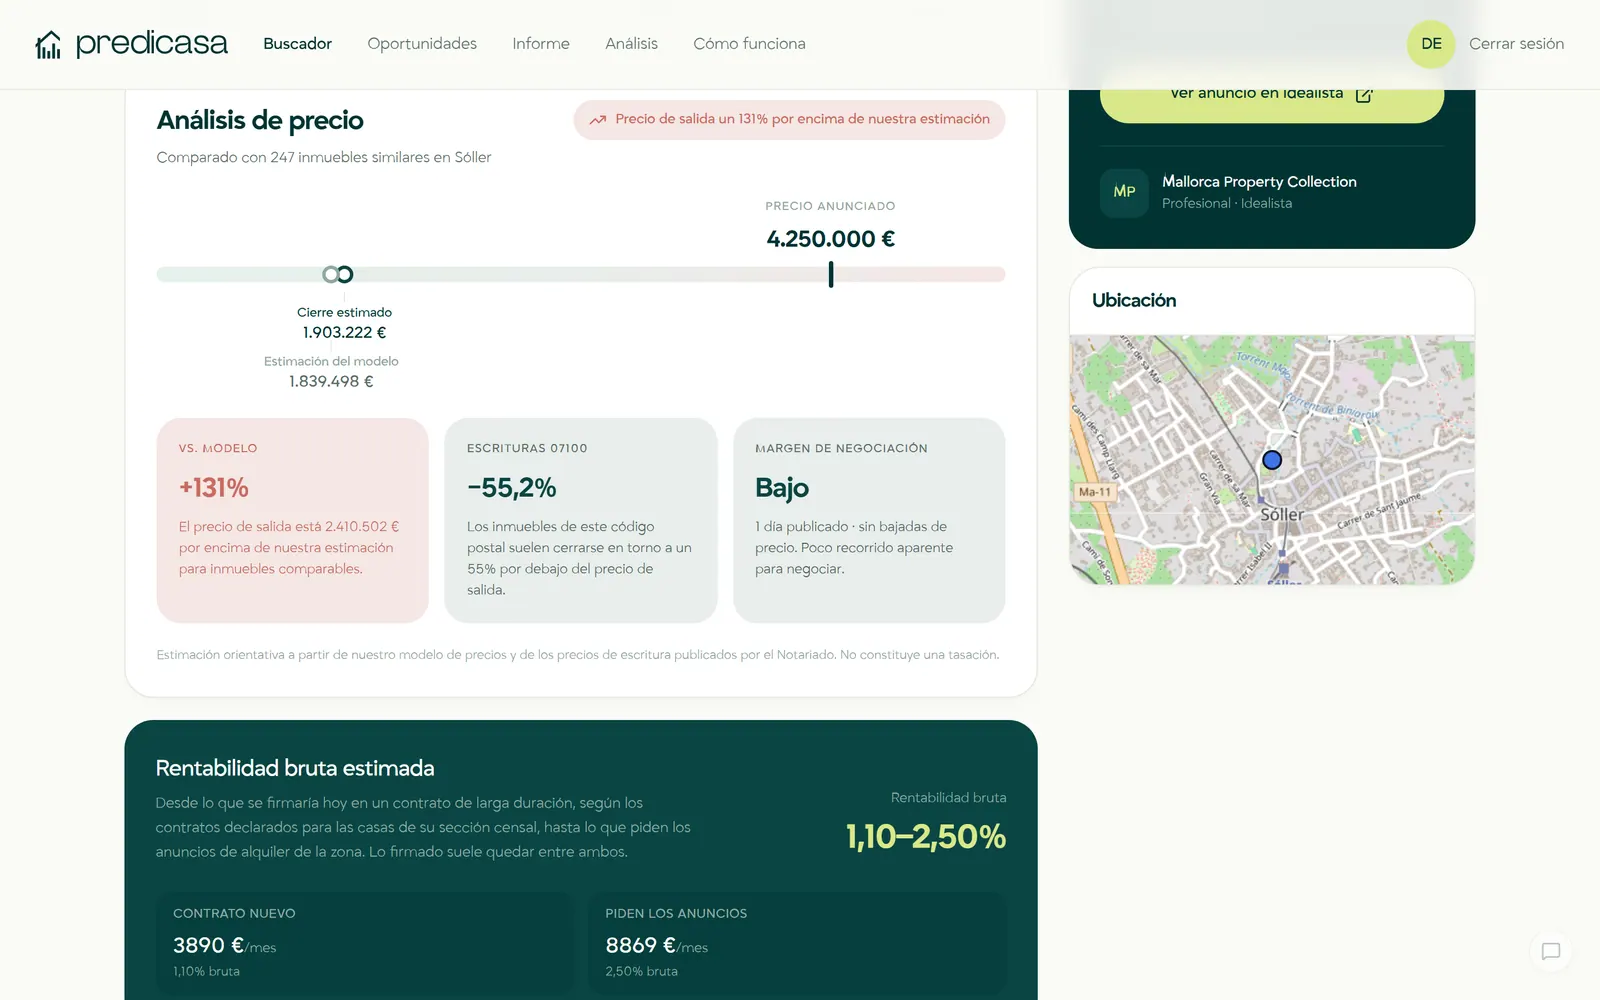The image size is (1600, 1000).
Task: Open the Informe nav item
Action: 541,44
